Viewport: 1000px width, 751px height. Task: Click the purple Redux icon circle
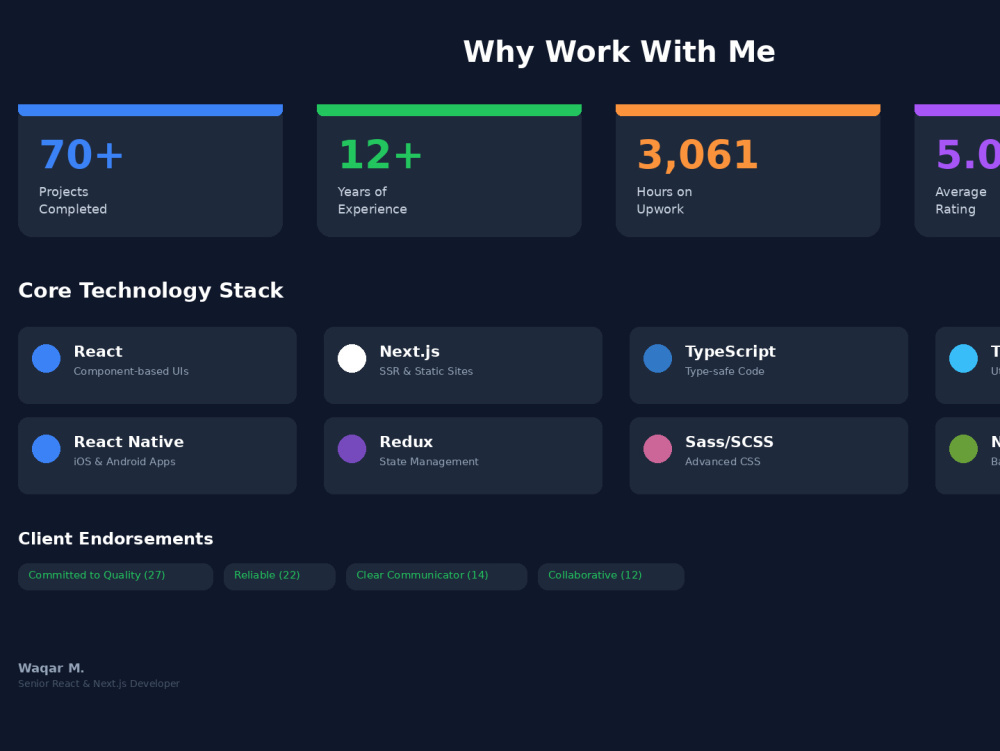tap(352, 449)
